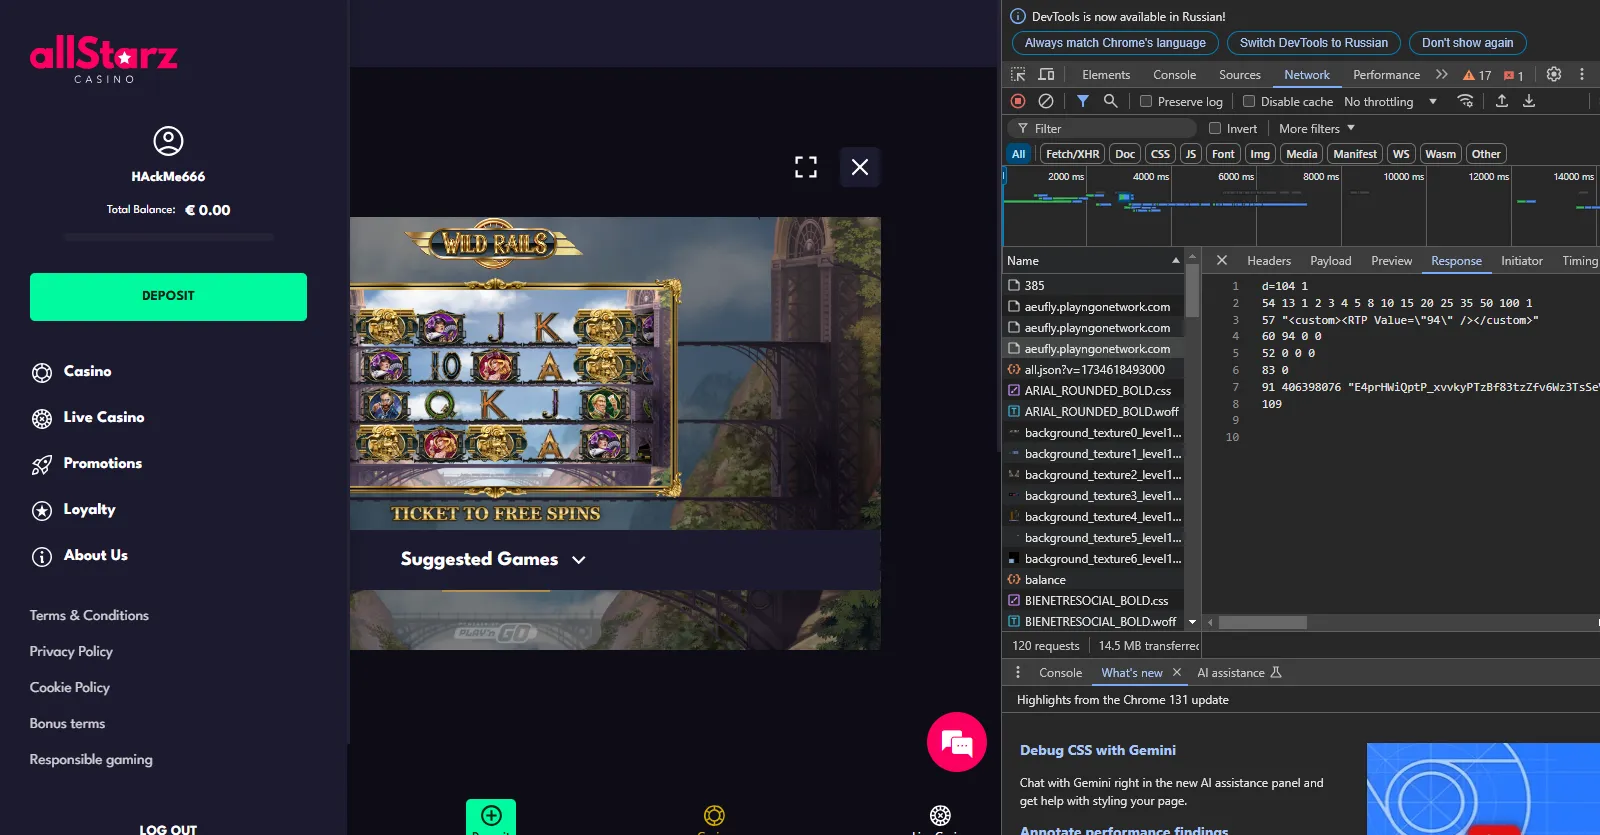Select the balance request row

(x=1093, y=580)
